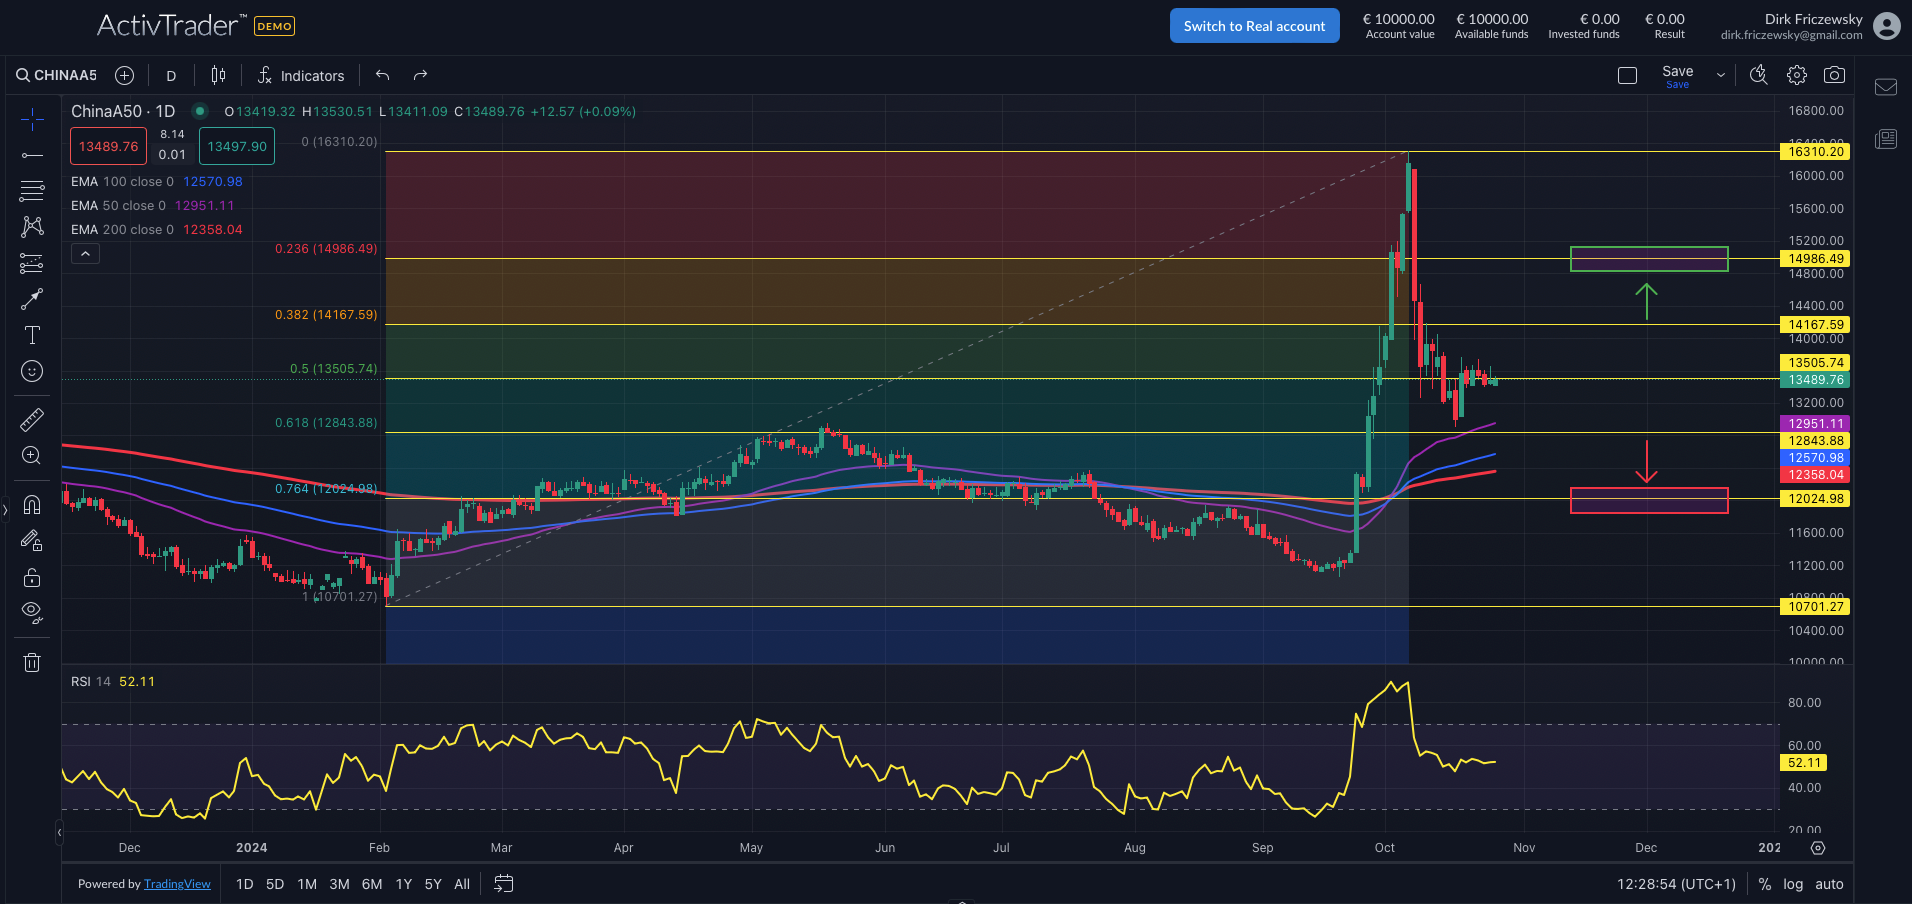Image resolution: width=1912 pixels, height=904 pixels.
Task: Click Switch to Real account button
Action: [1254, 26]
